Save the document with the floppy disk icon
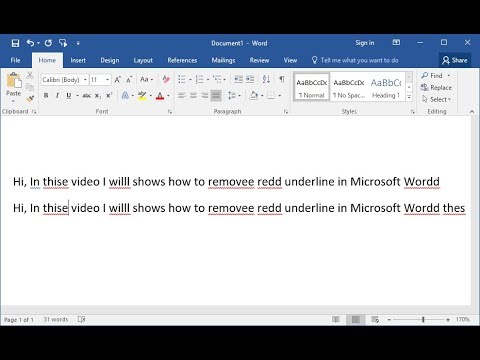Image resolution: width=480 pixels, height=360 pixels. (x=15, y=43)
